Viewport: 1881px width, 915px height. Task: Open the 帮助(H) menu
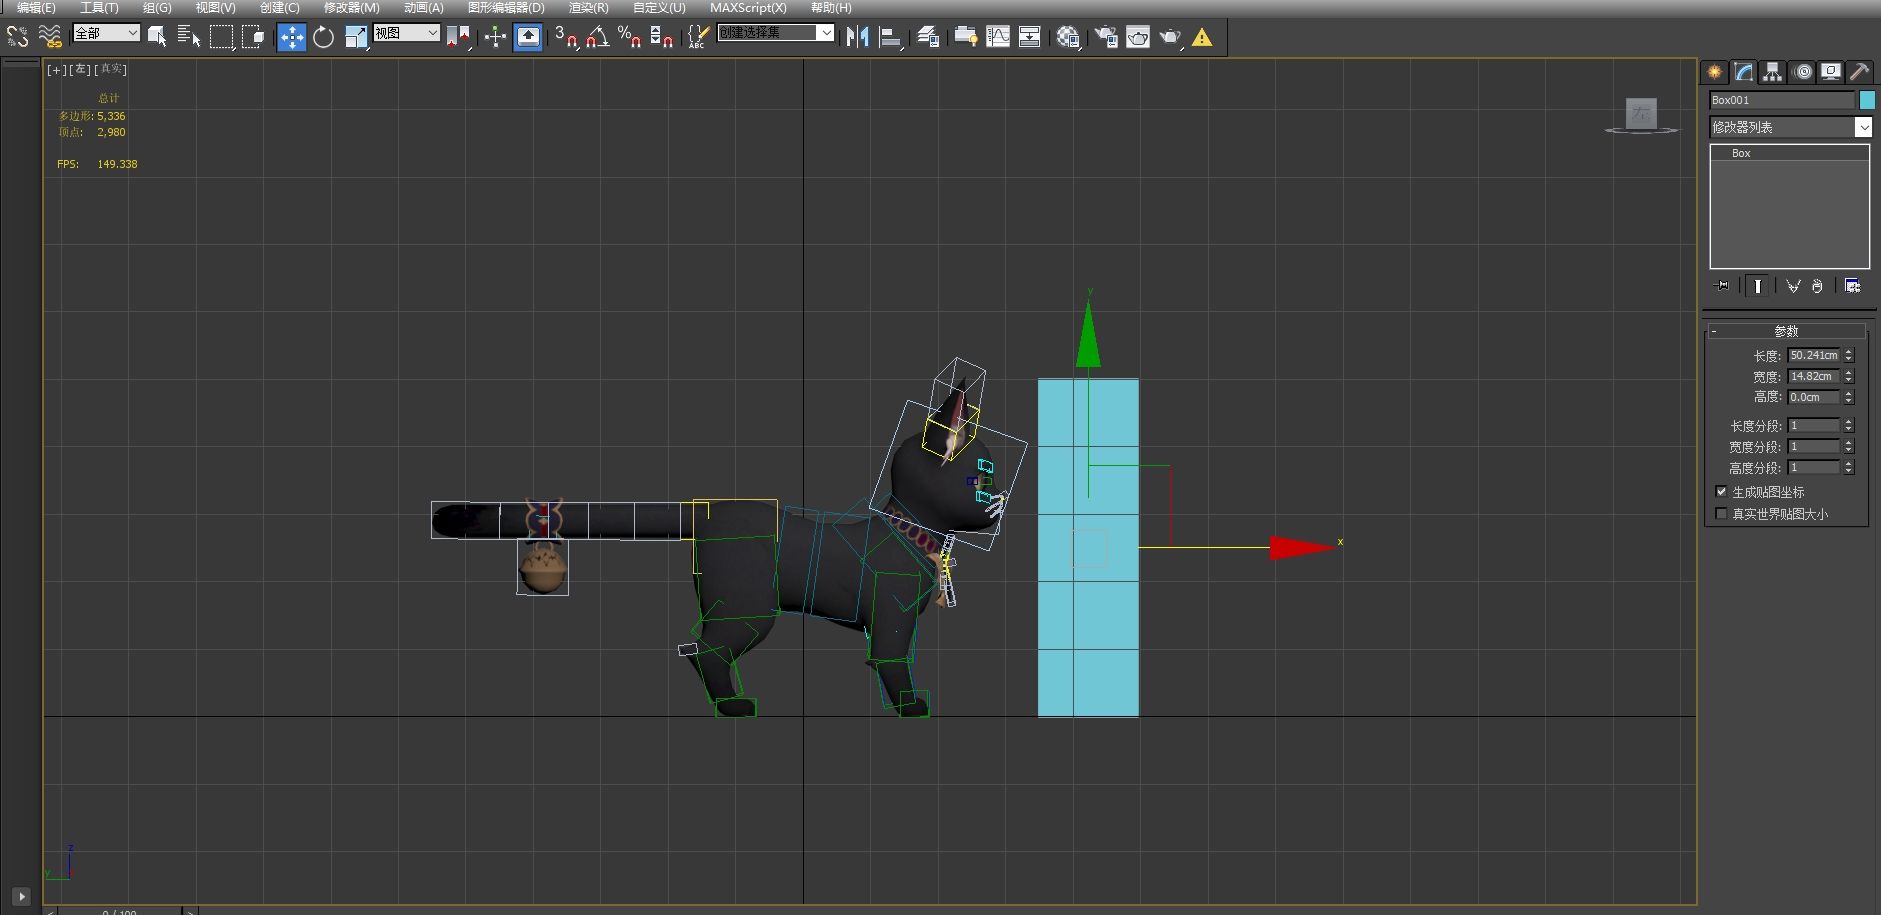[831, 8]
